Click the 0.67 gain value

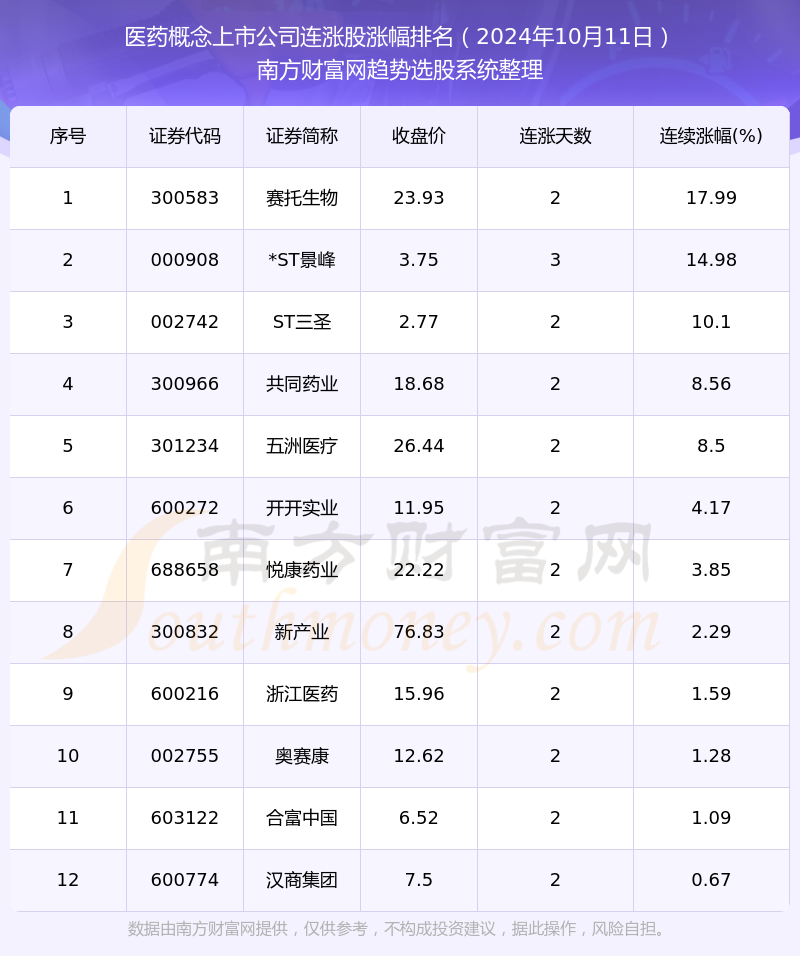point(711,880)
